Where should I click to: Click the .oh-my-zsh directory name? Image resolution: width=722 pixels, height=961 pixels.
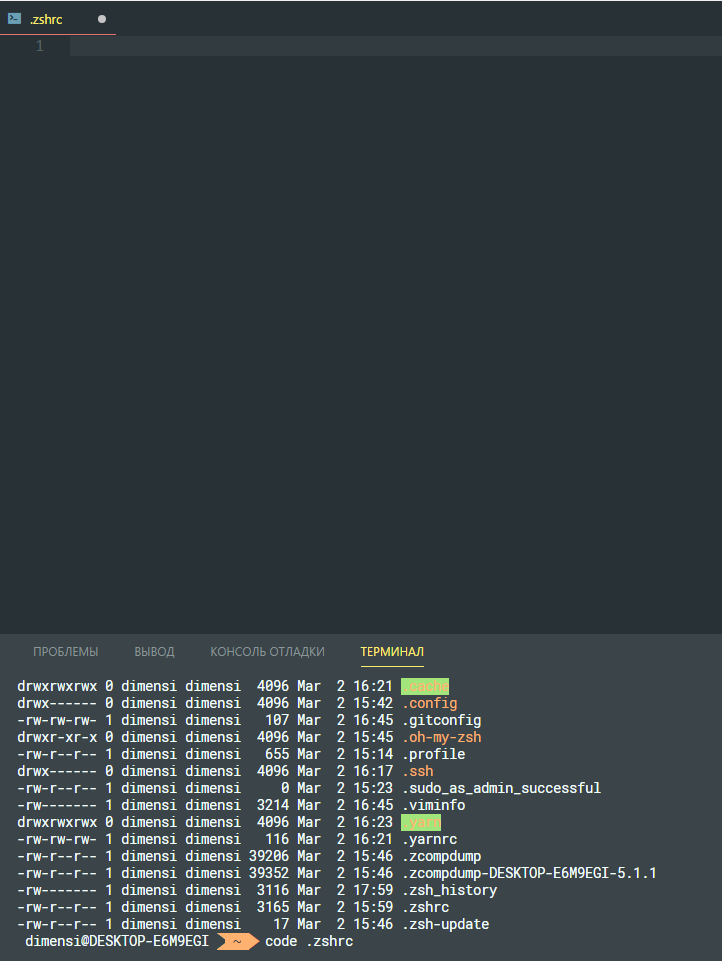441,737
